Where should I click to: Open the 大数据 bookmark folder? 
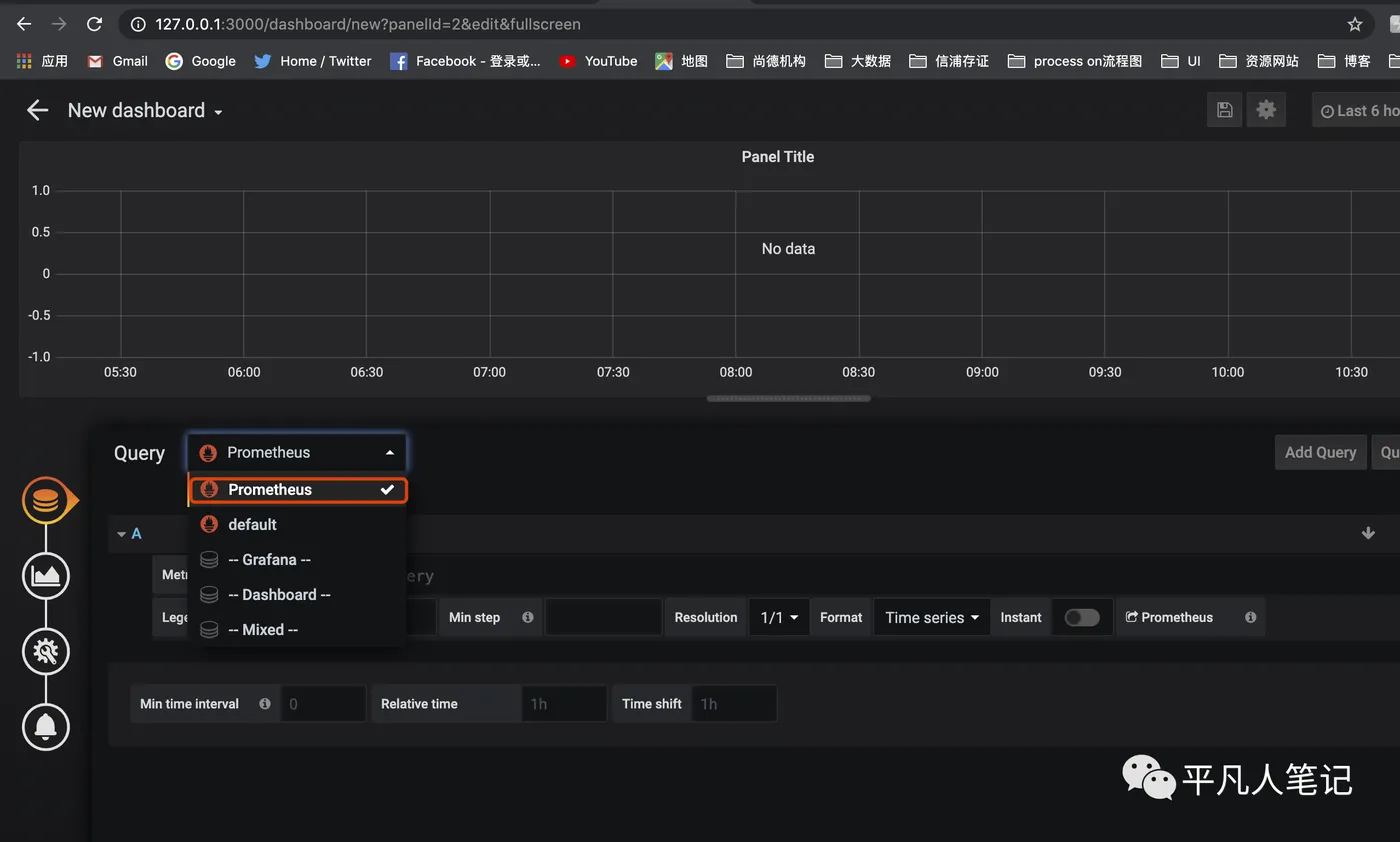[858, 61]
